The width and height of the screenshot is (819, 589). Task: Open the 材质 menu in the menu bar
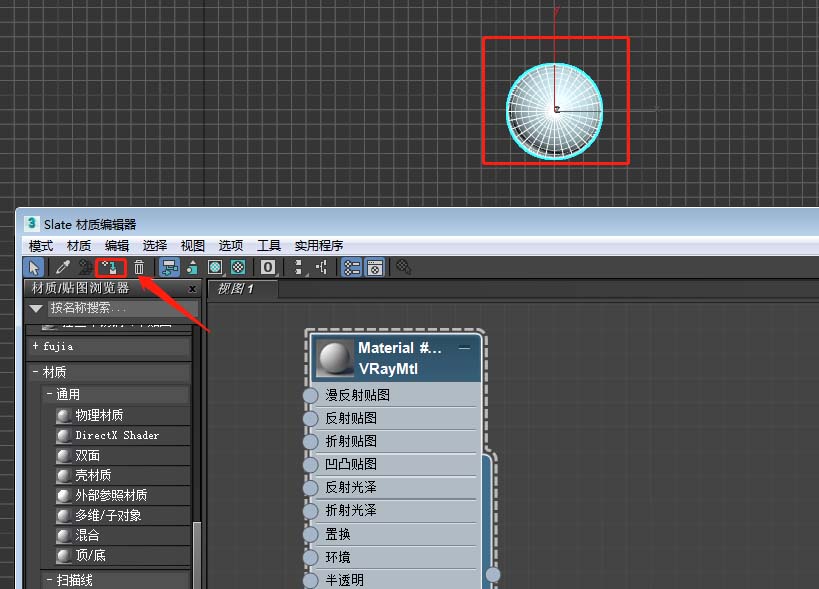pyautogui.click(x=79, y=245)
